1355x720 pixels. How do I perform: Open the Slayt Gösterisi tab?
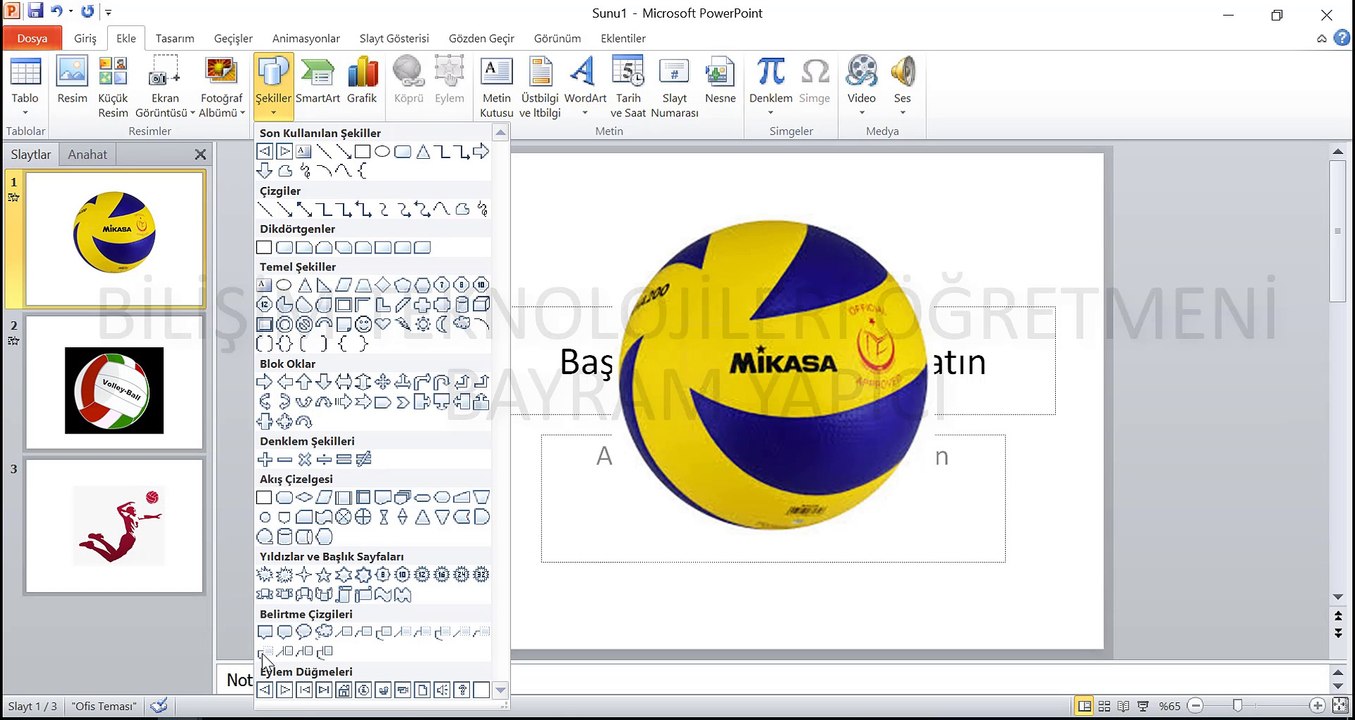tap(394, 38)
